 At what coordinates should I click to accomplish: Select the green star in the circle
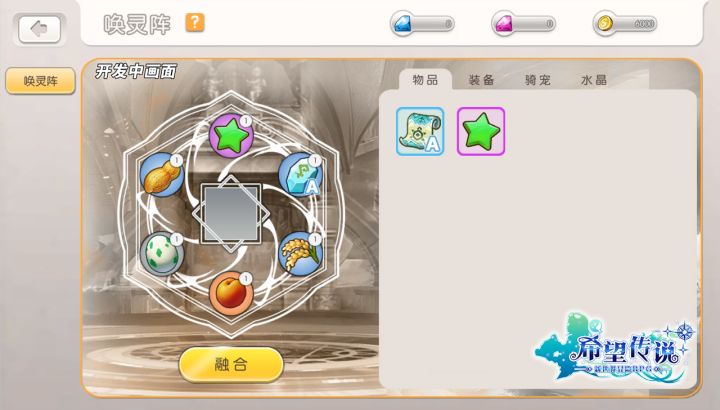(231, 136)
